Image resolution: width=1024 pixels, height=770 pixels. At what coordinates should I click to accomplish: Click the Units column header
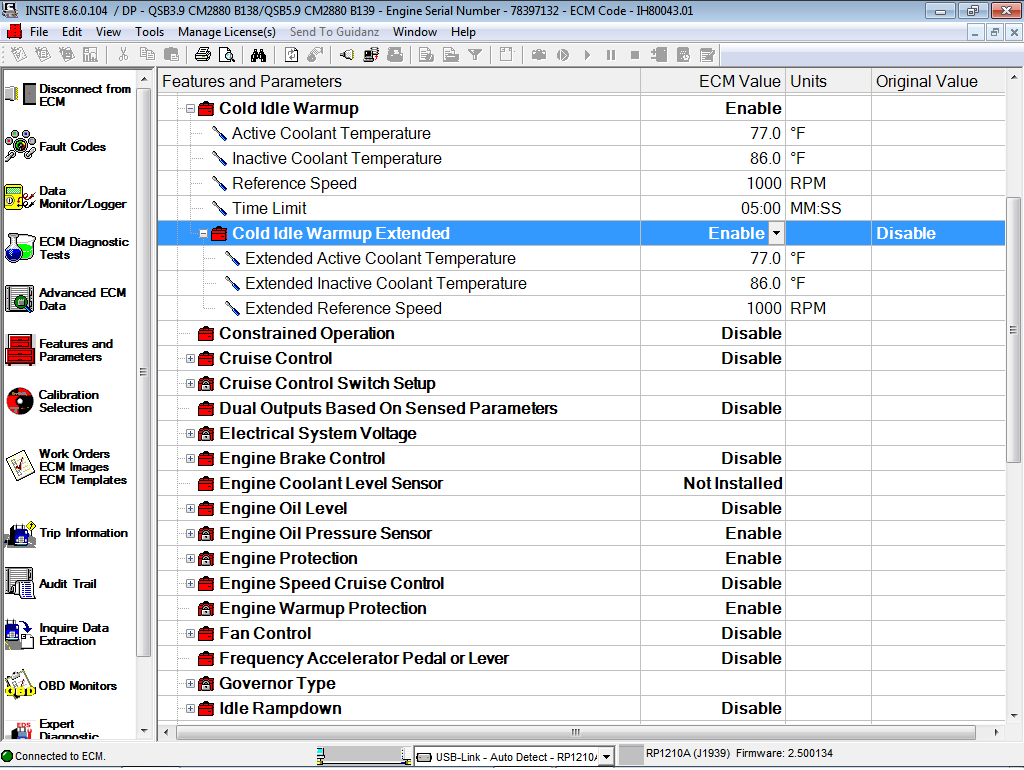[x=828, y=81]
